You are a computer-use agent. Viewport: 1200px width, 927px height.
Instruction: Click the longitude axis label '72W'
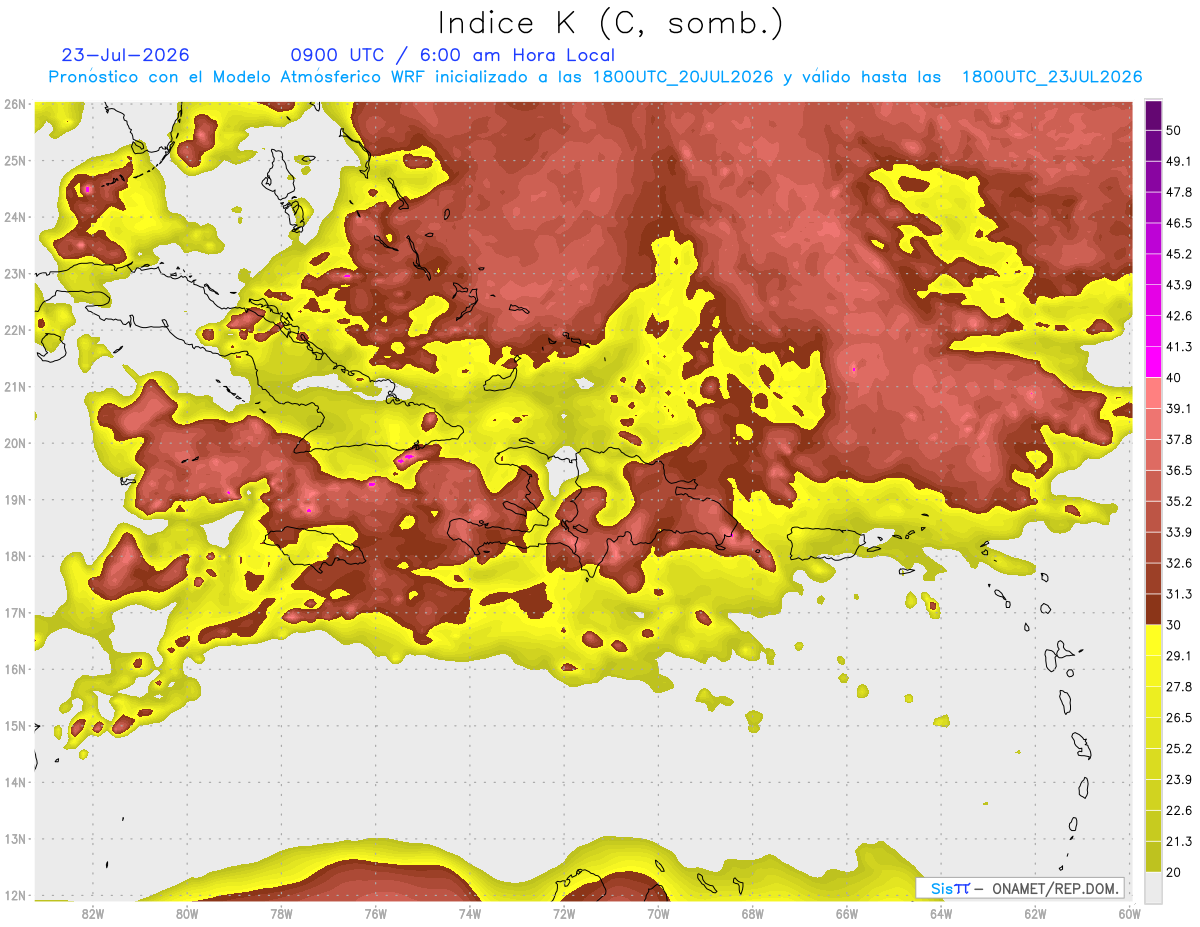click(x=564, y=913)
